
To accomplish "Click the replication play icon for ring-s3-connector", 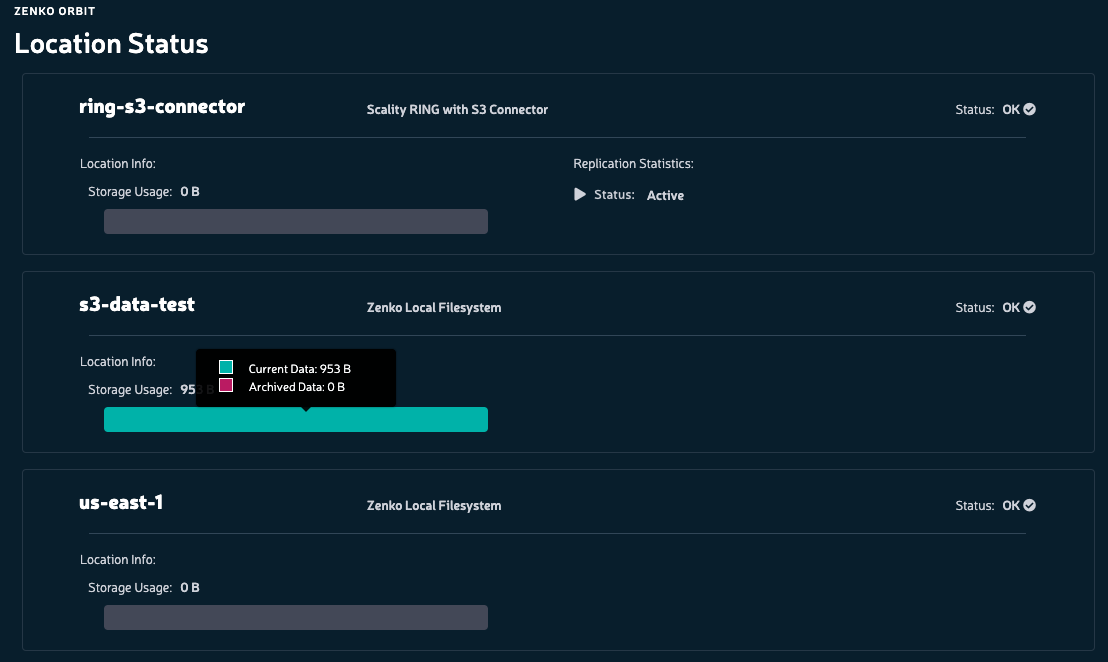I will click(579, 194).
